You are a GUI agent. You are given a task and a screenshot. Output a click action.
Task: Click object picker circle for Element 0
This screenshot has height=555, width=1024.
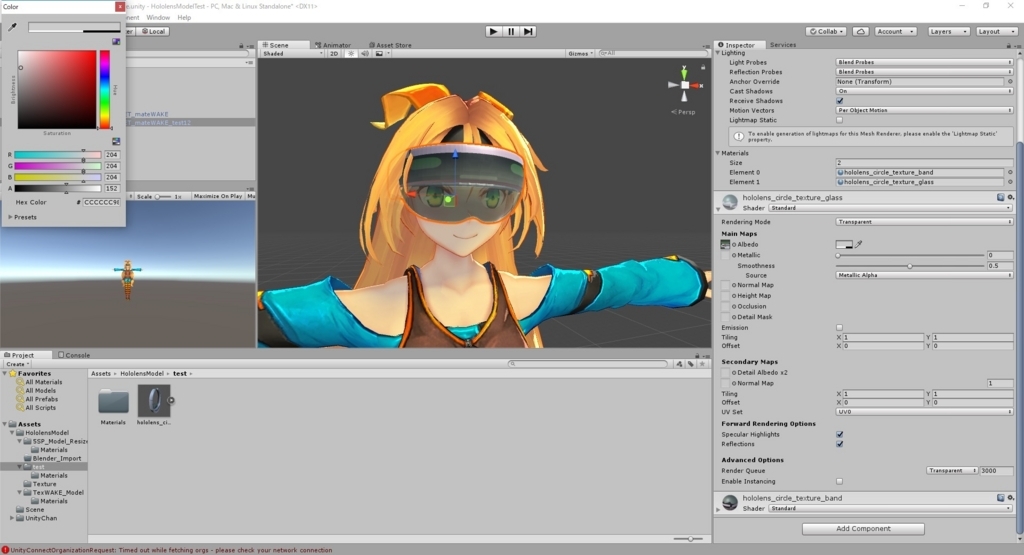(x=1010, y=172)
